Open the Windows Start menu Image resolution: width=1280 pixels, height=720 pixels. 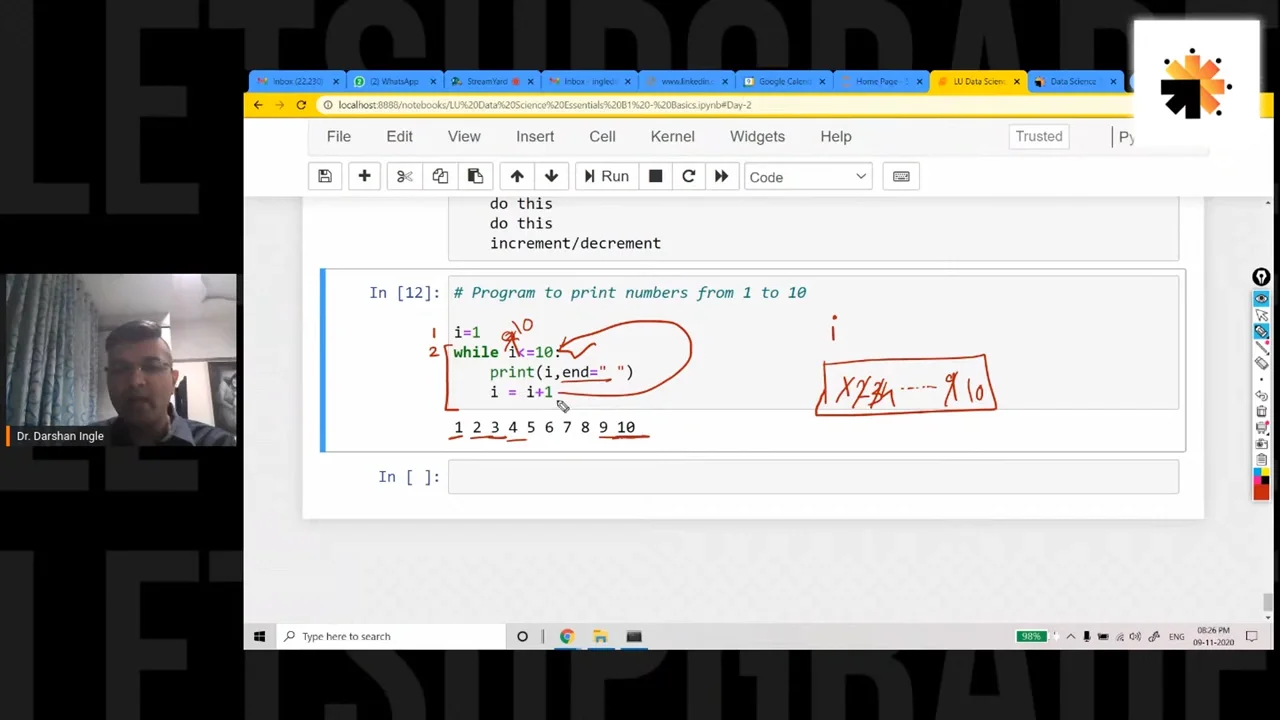pos(259,636)
